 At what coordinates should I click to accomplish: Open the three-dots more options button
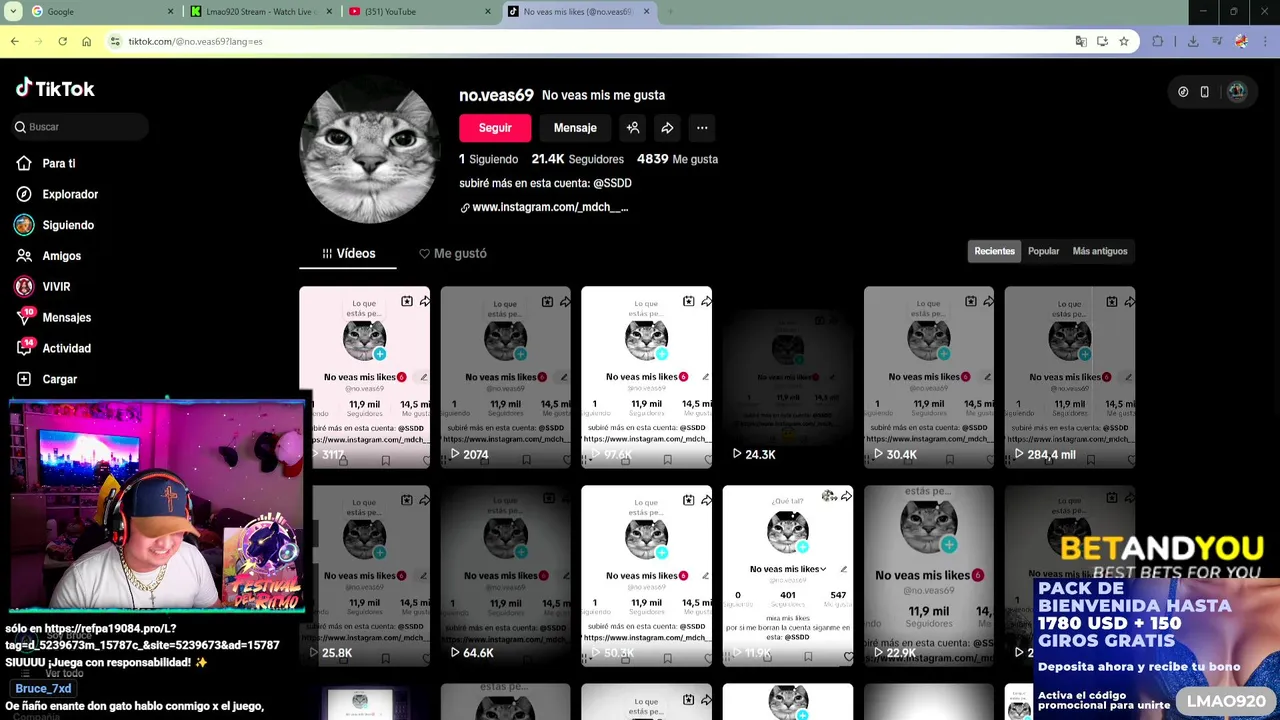pos(702,128)
